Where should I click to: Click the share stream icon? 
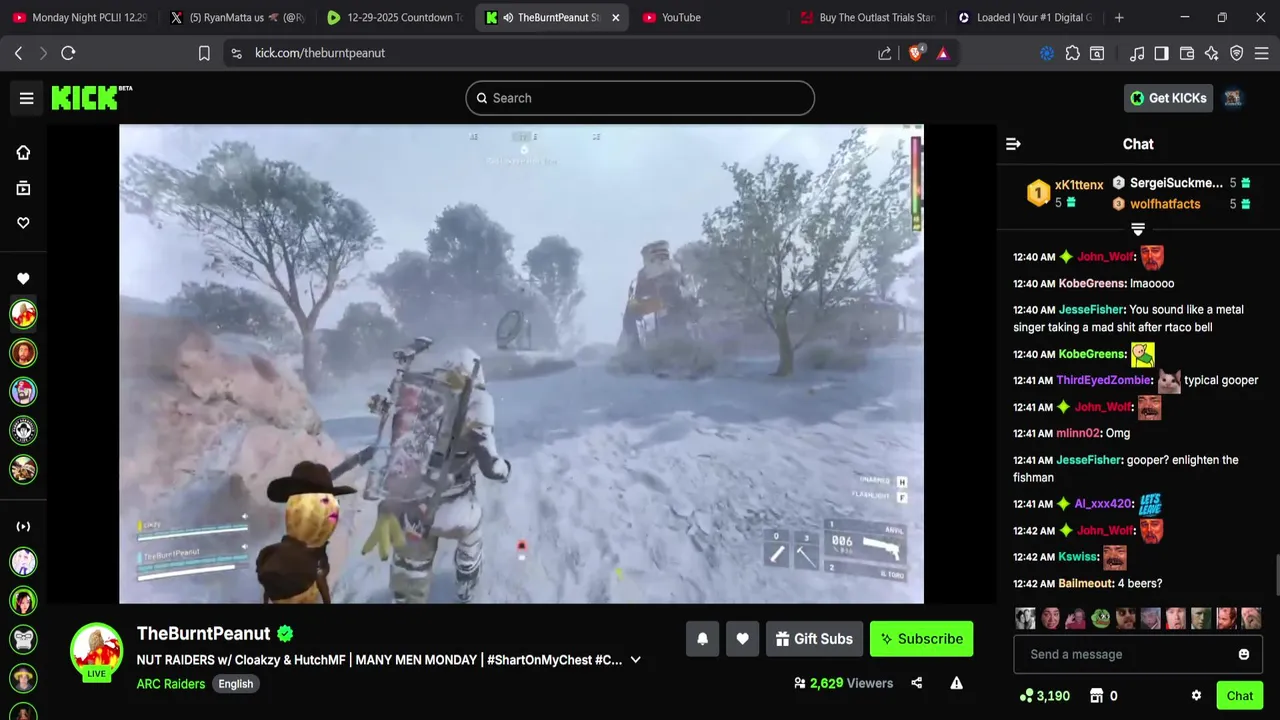(917, 683)
